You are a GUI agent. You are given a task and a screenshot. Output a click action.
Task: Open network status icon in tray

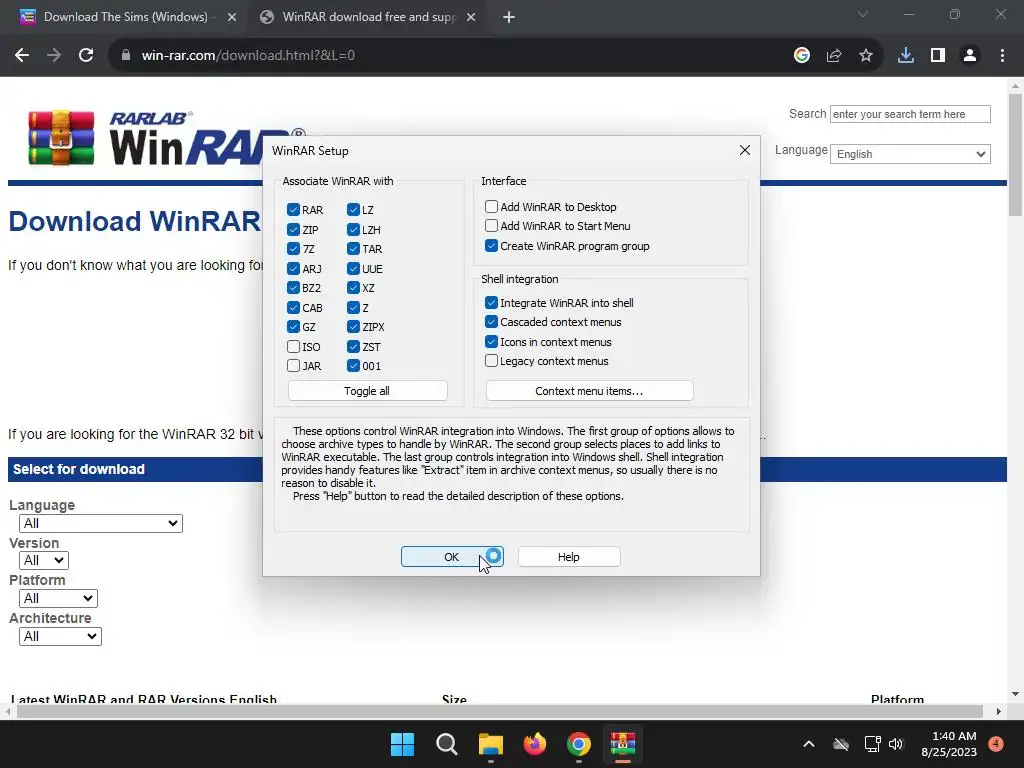(x=872, y=744)
